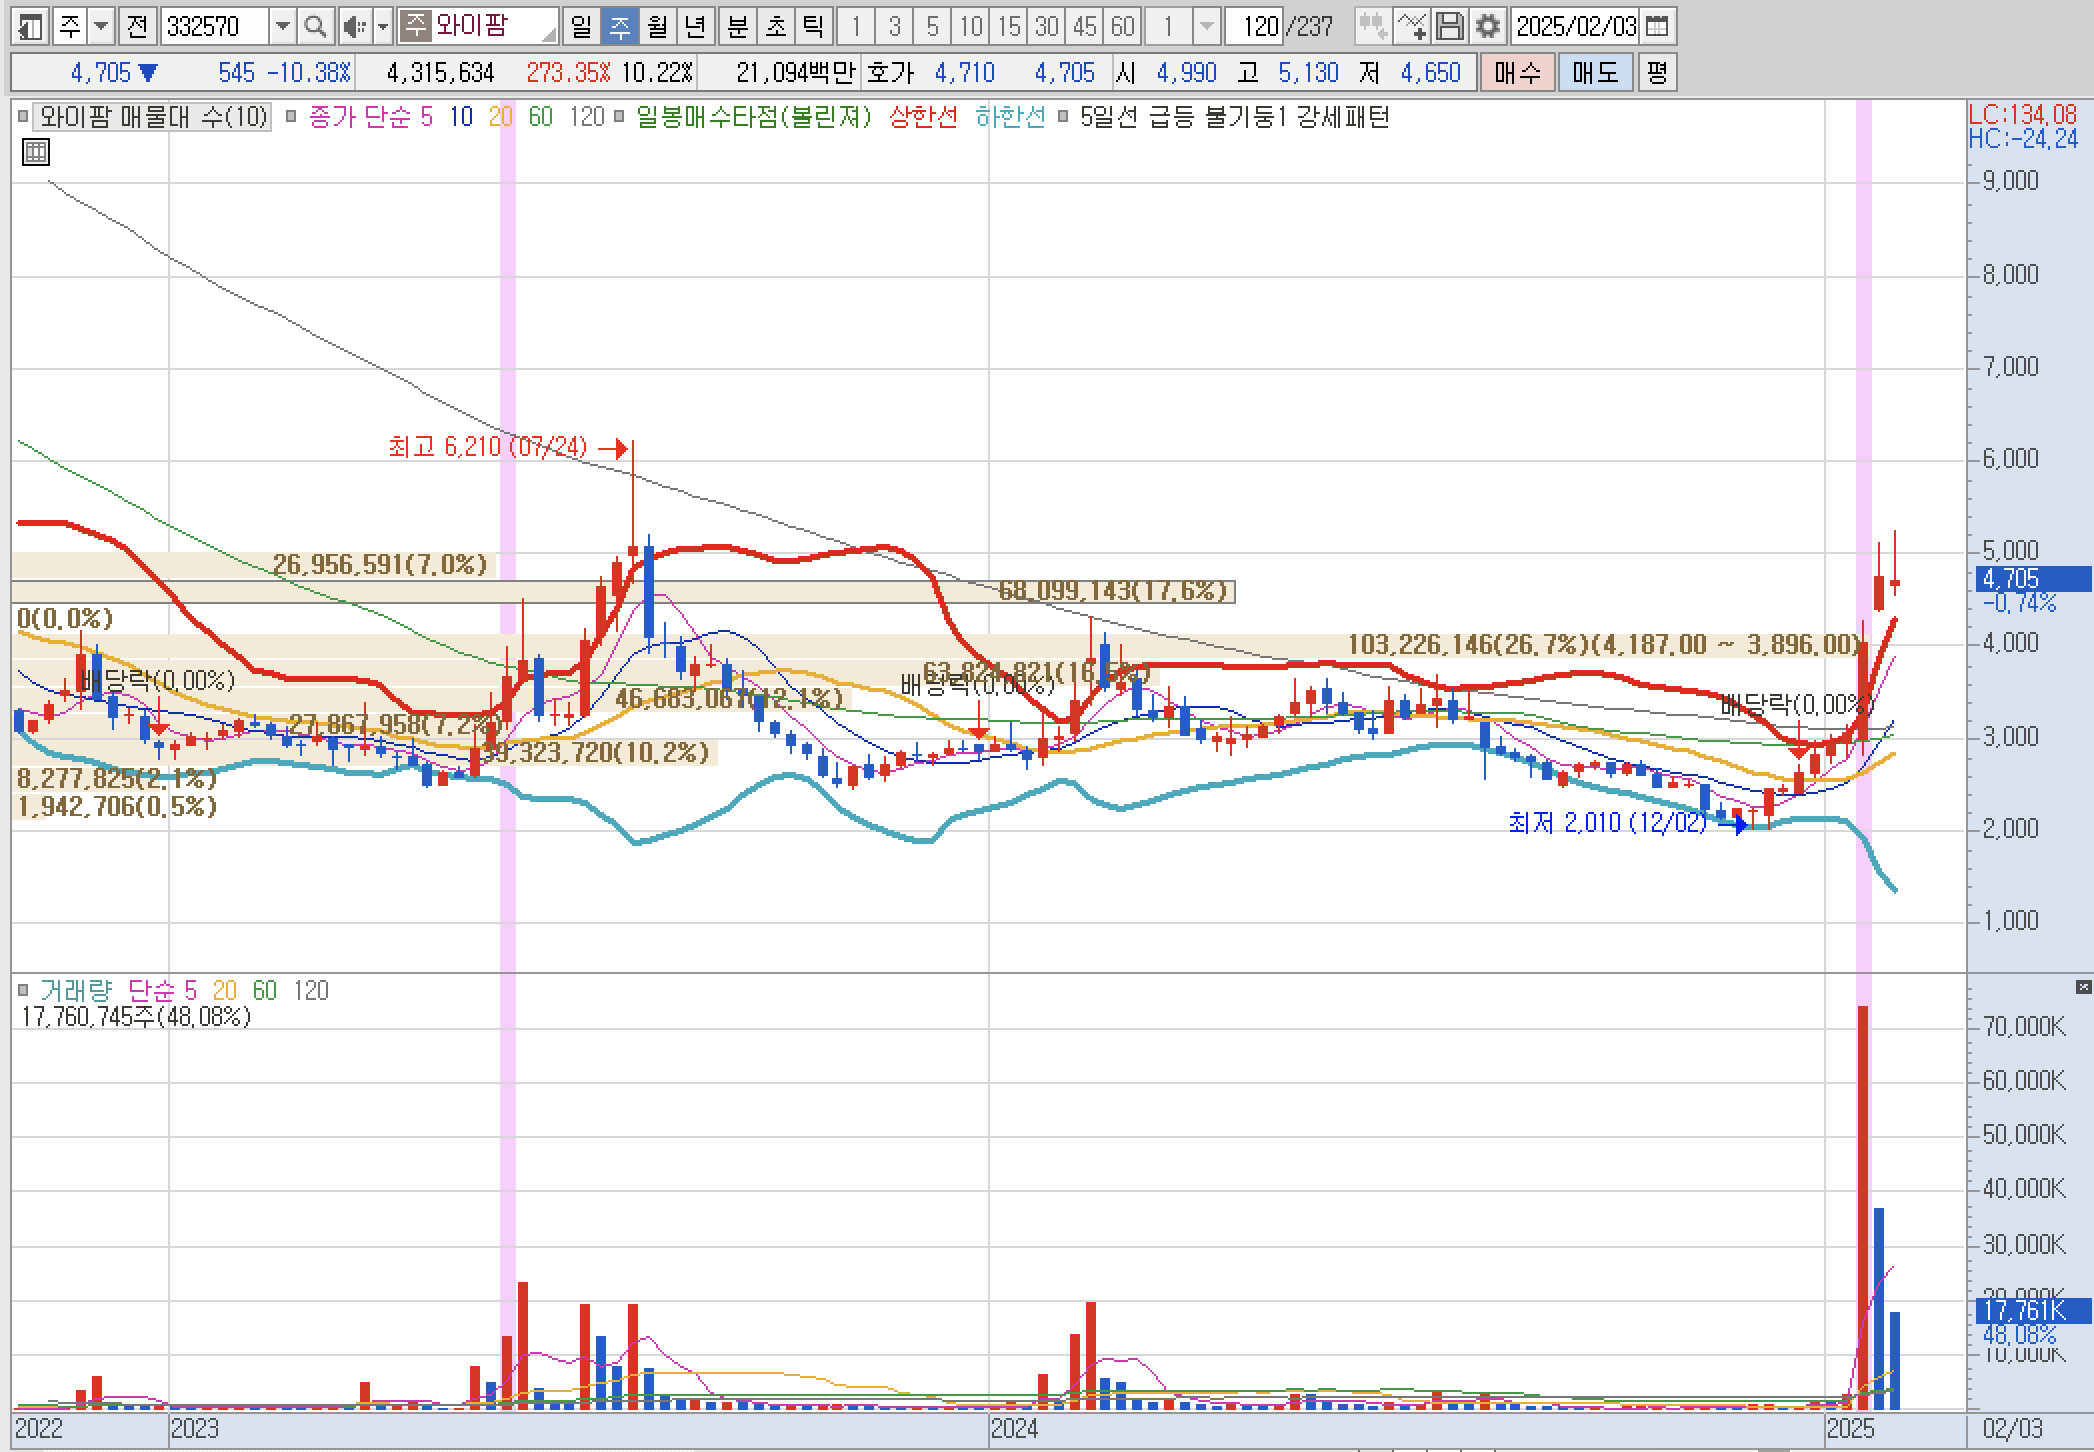This screenshot has height=1452, width=2094.
Task: Close the volume panel with small X
Action: pos(2083,988)
